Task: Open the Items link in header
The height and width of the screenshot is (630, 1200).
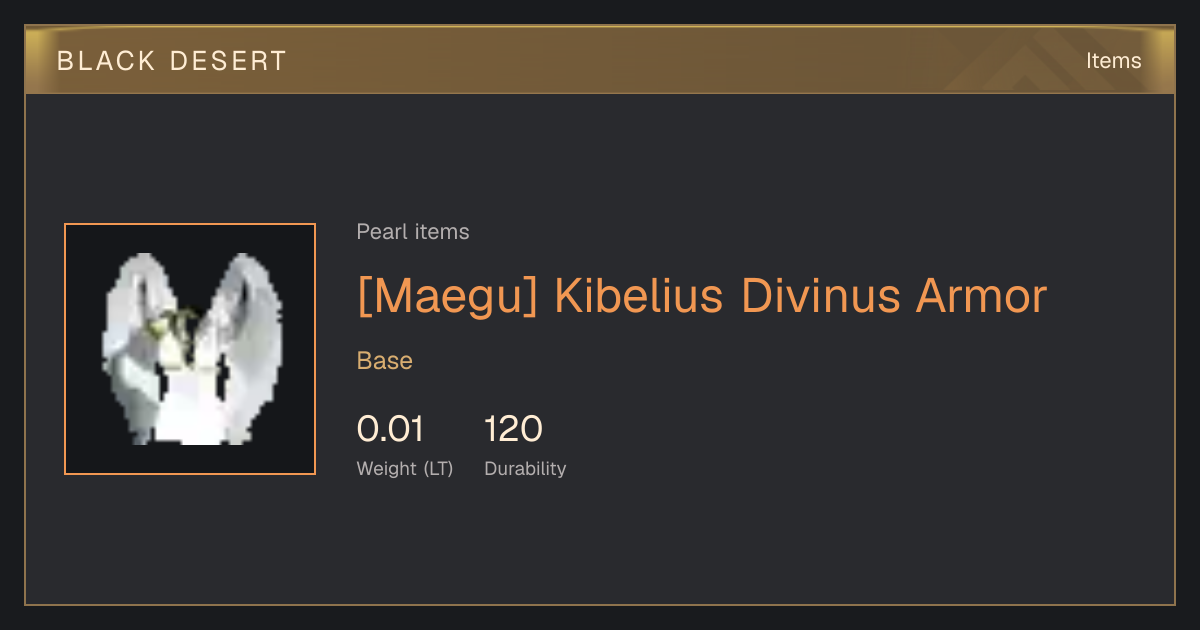Action: pos(1113,61)
